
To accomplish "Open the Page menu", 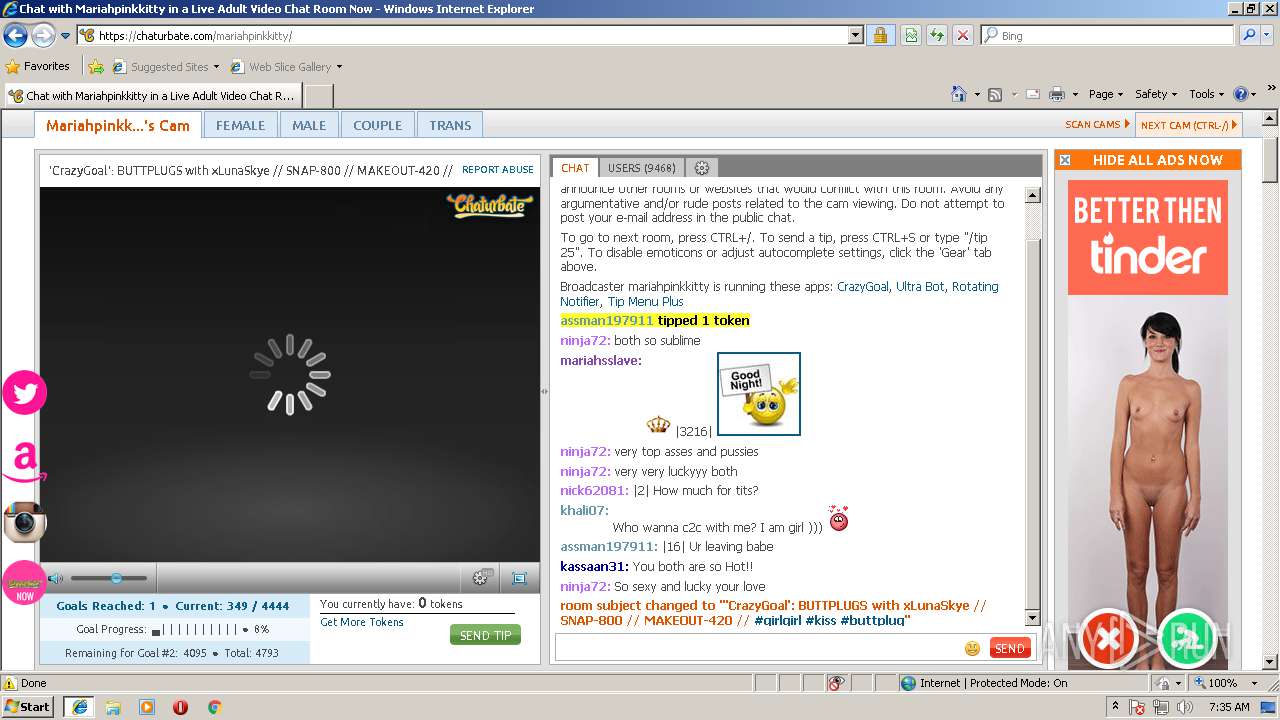I will pos(1105,94).
